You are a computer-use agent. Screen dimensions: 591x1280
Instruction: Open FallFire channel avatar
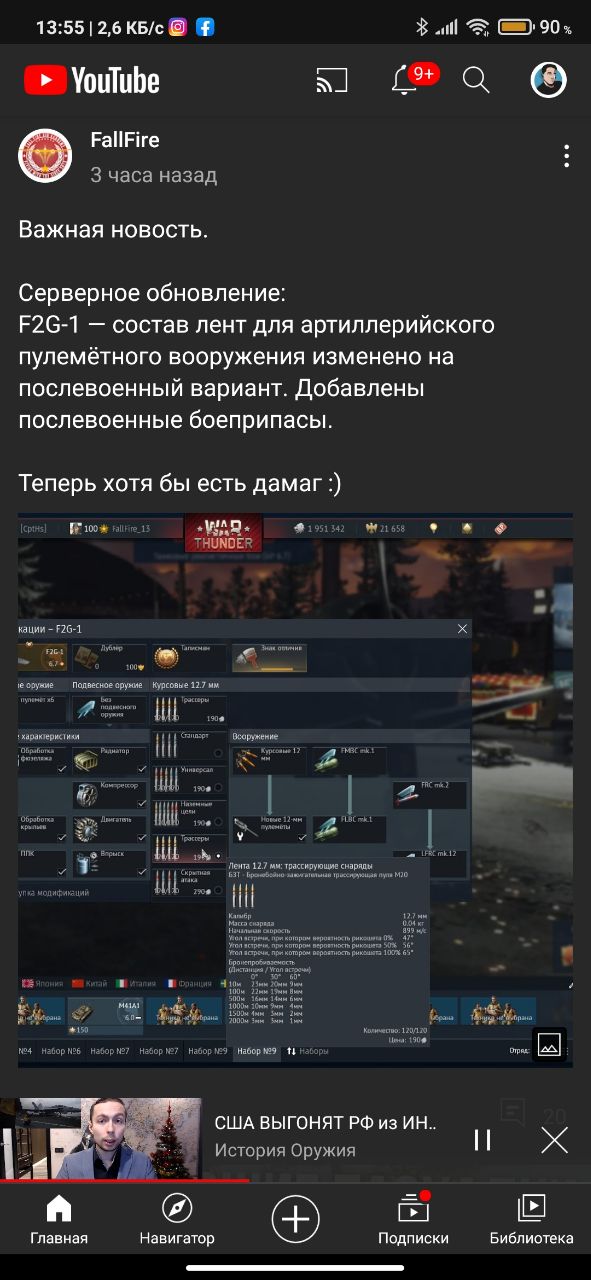45,156
